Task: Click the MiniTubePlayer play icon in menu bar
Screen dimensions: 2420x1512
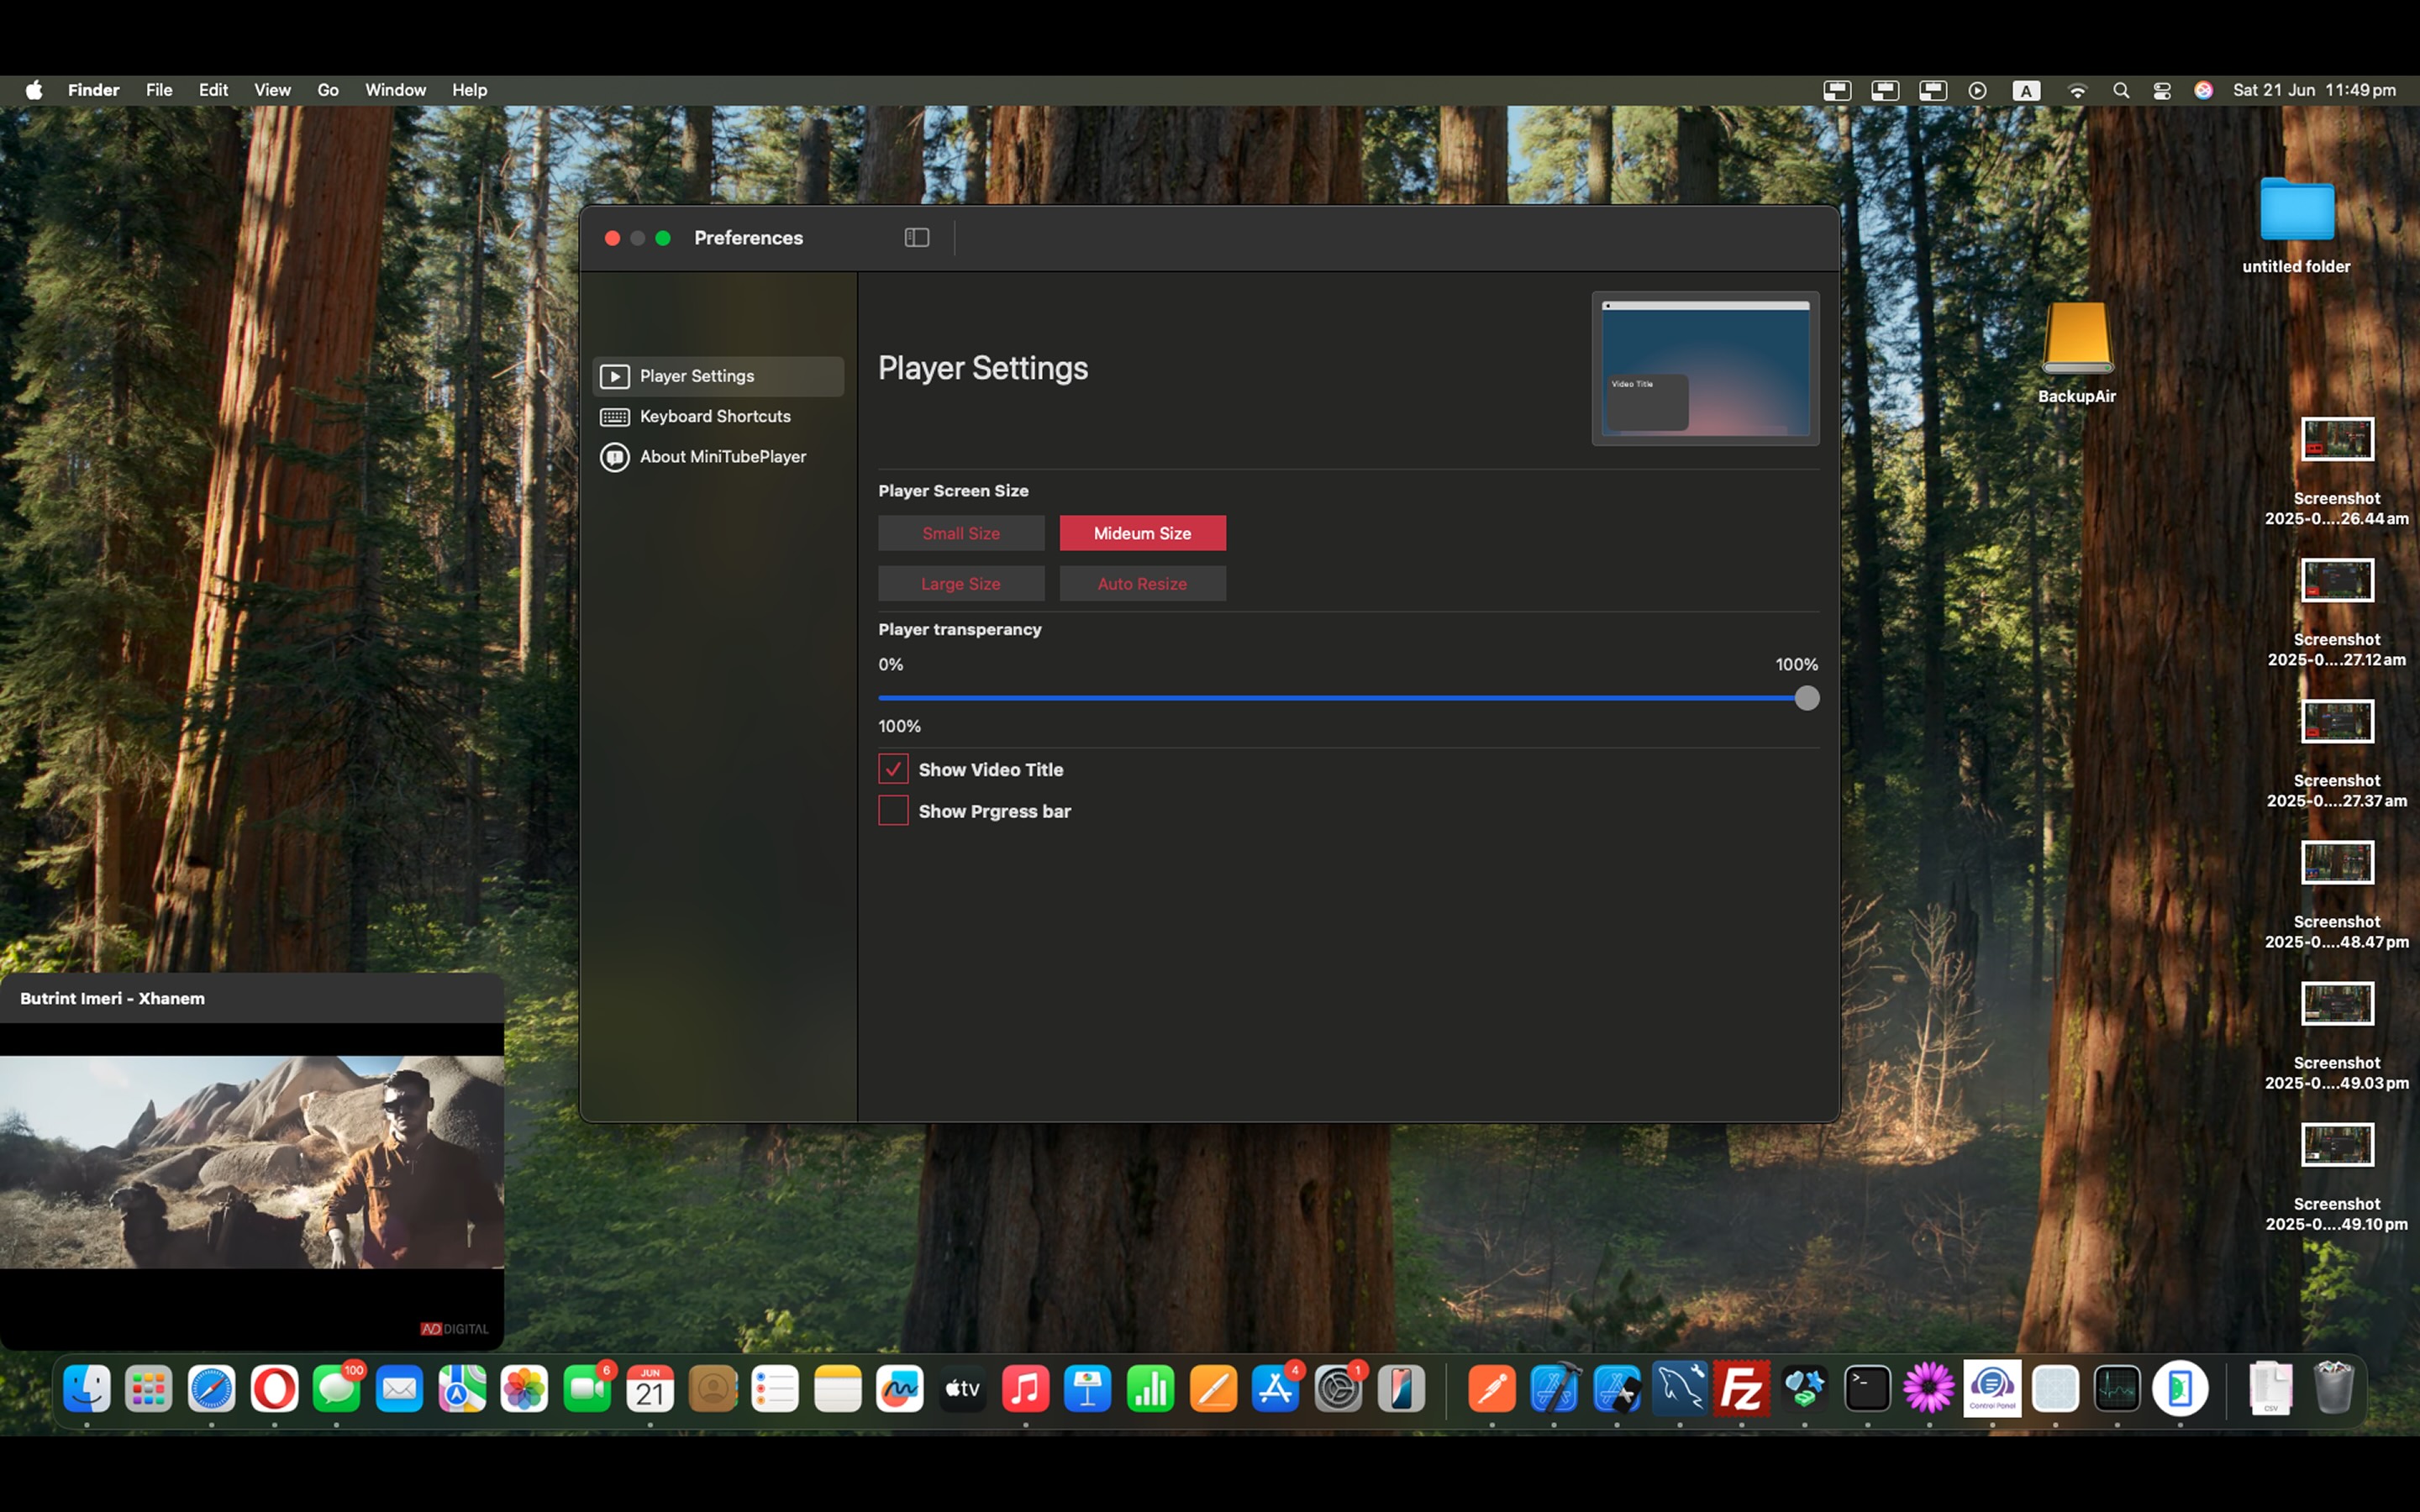Action: tap(1977, 90)
